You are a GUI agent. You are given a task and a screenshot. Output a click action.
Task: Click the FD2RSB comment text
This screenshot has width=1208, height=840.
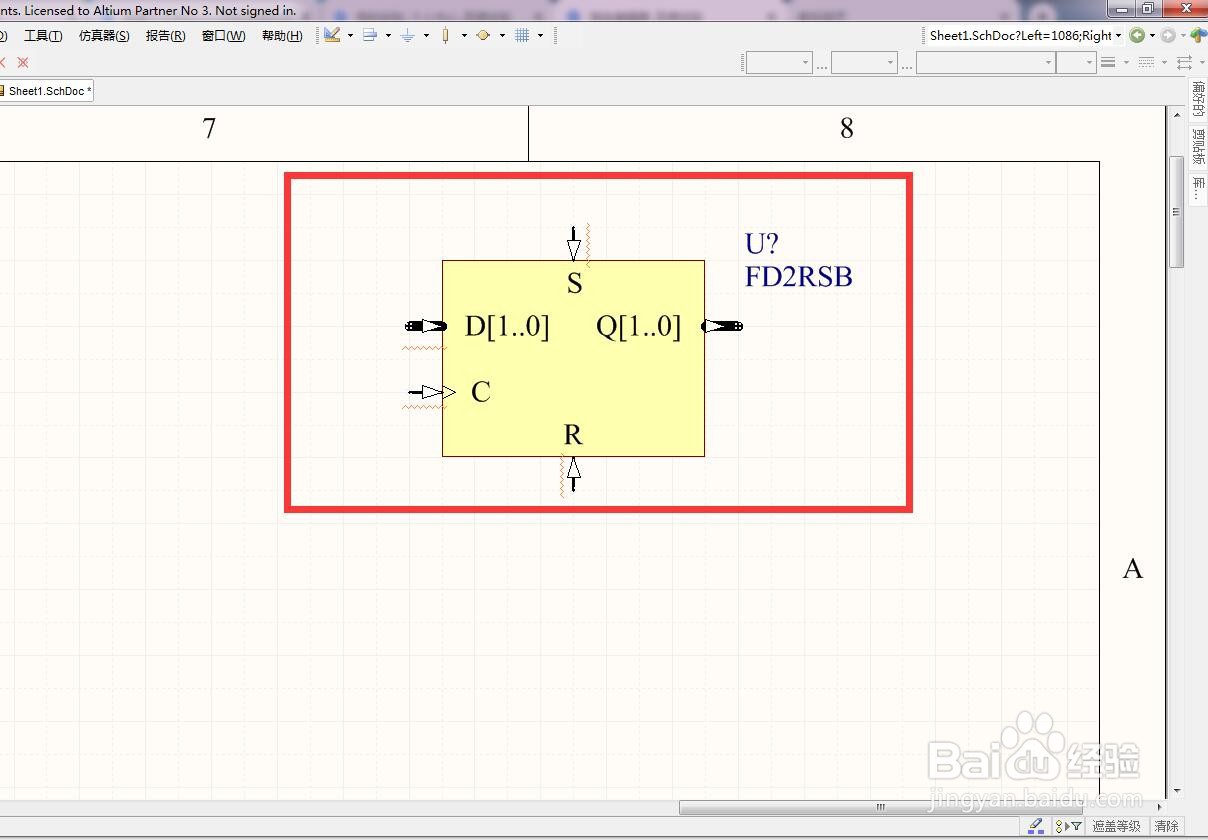[x=798, y=276]
